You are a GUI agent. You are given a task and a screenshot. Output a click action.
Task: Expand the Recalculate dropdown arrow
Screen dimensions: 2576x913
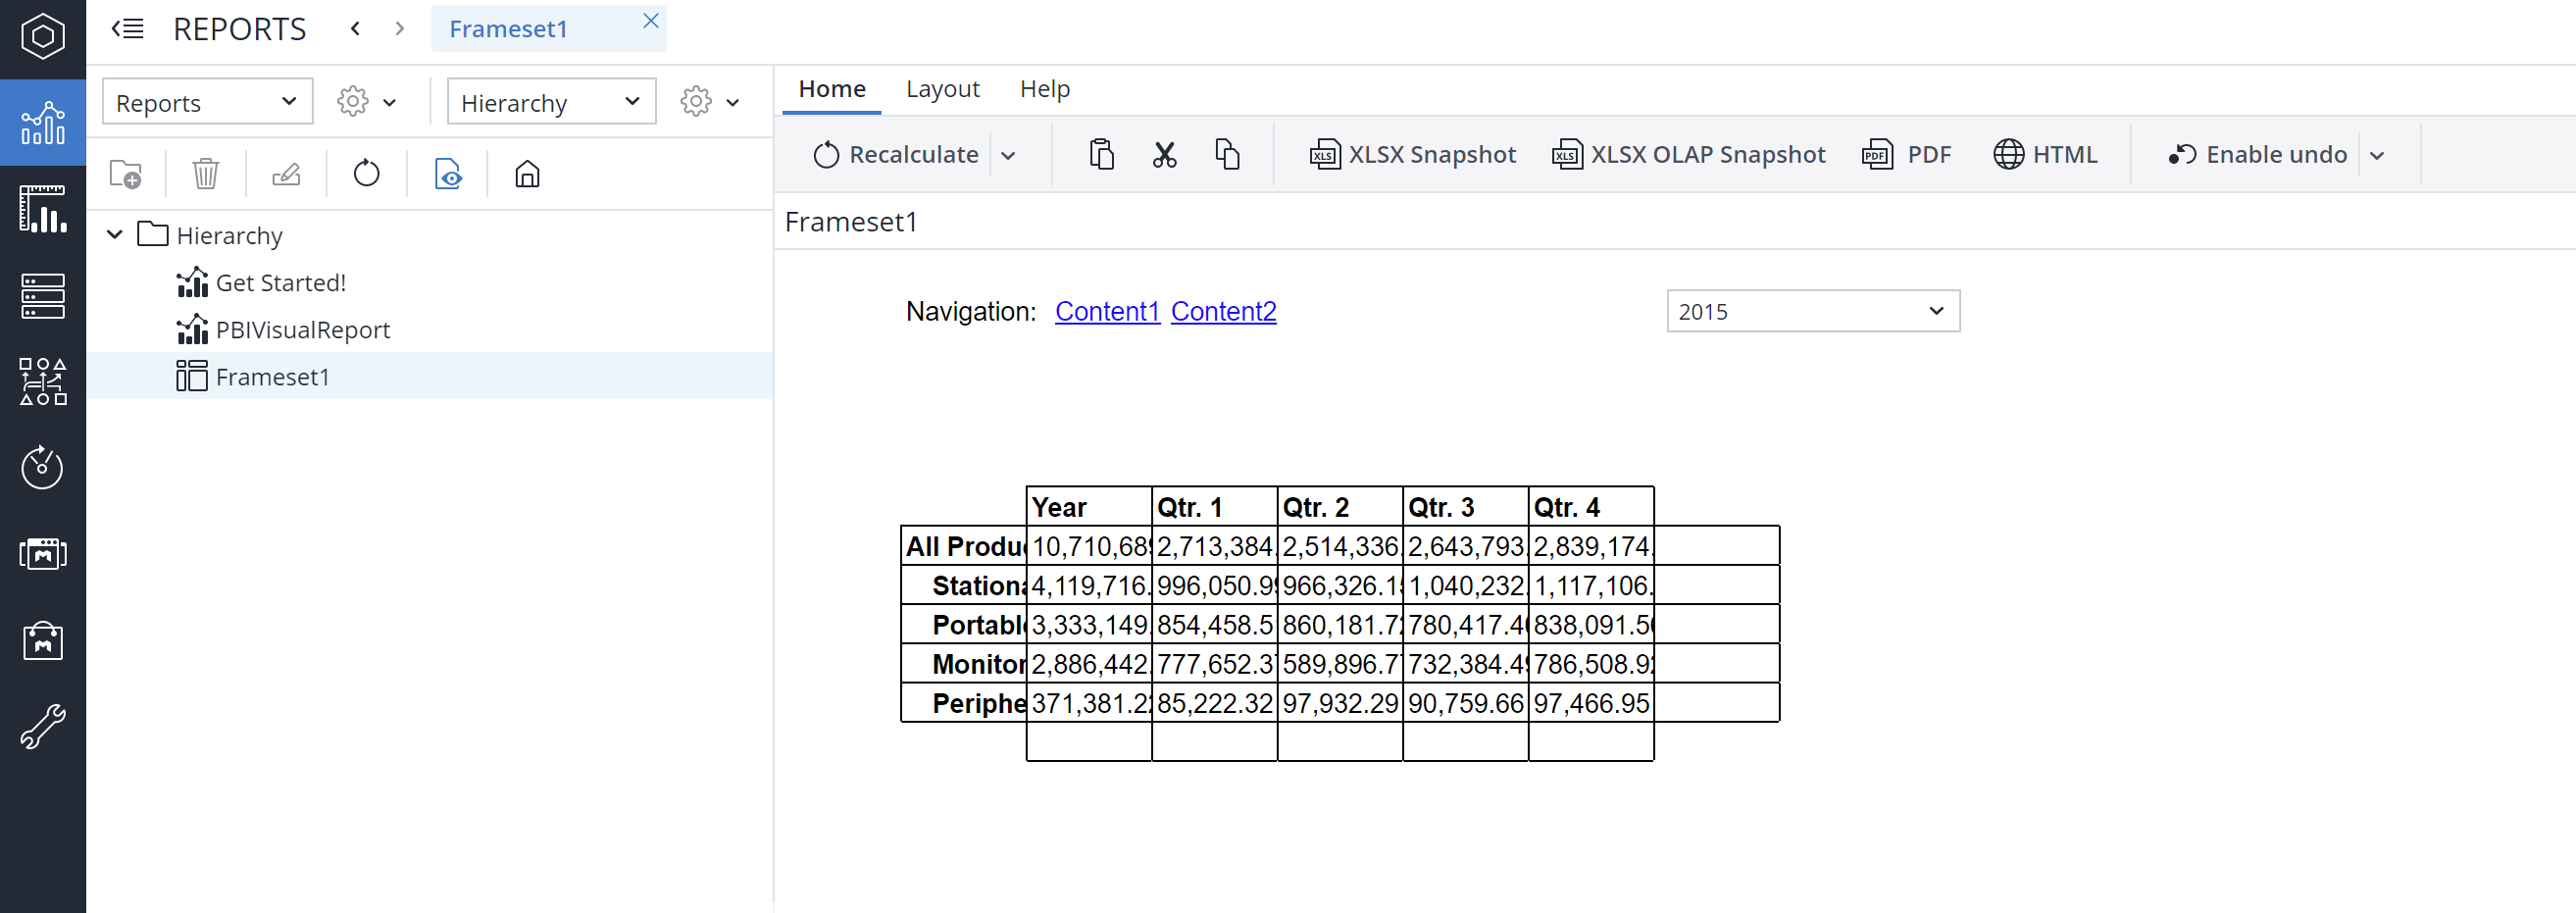coord(1008,156)
